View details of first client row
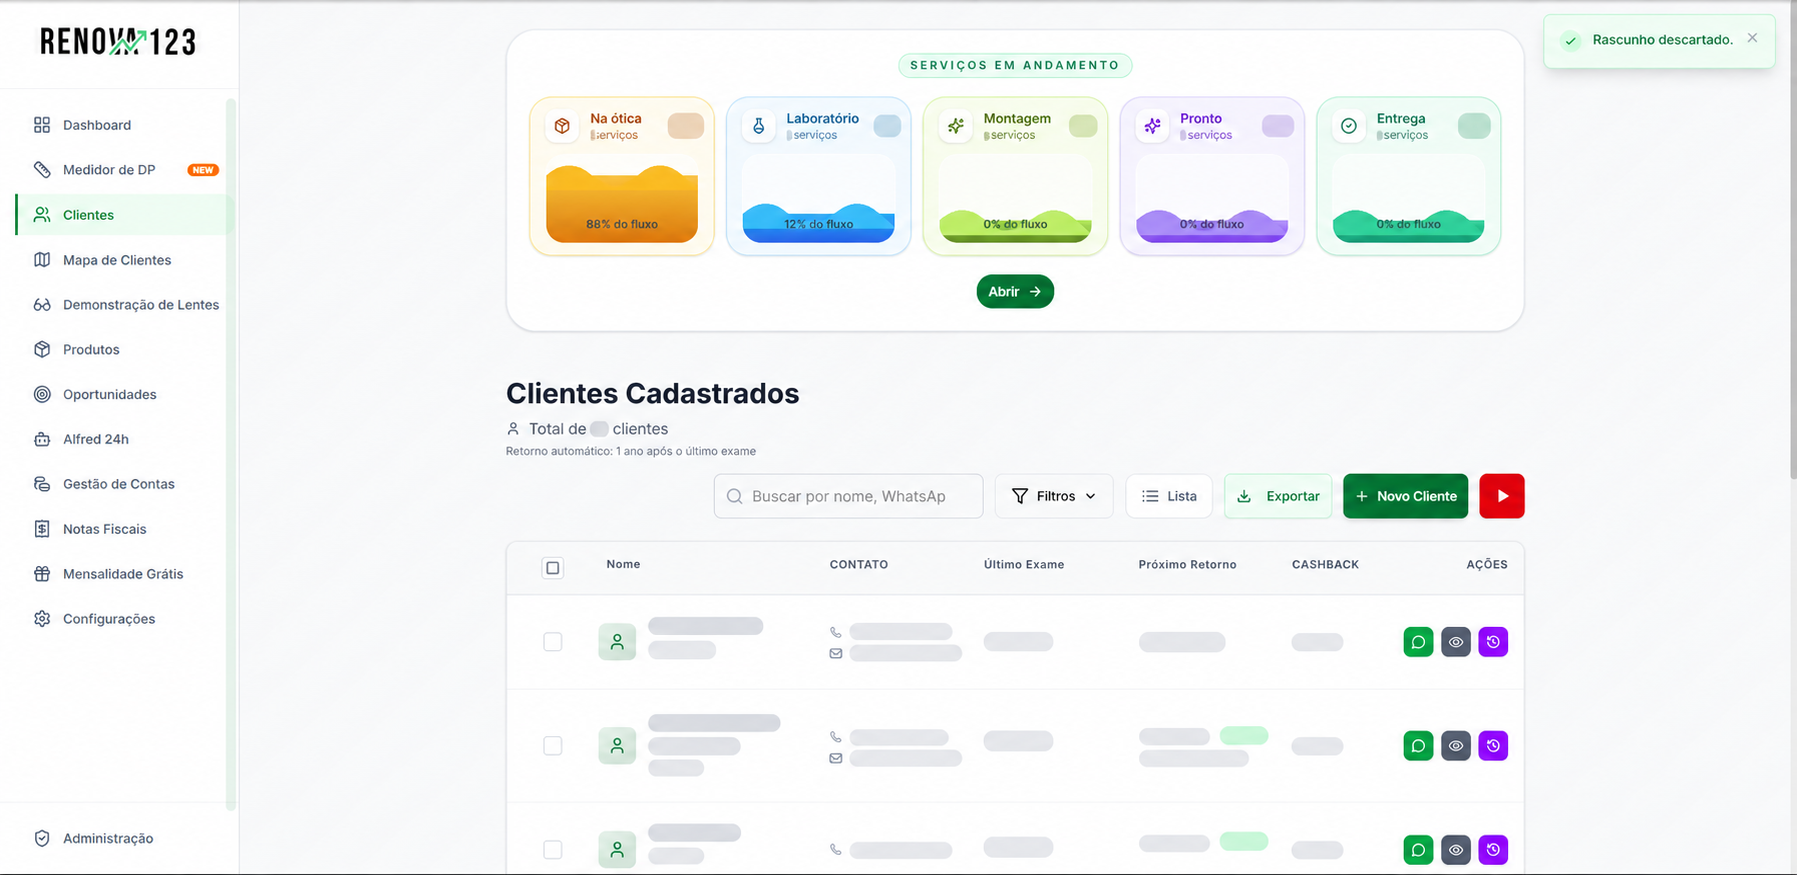 (x=1456, y=642)
